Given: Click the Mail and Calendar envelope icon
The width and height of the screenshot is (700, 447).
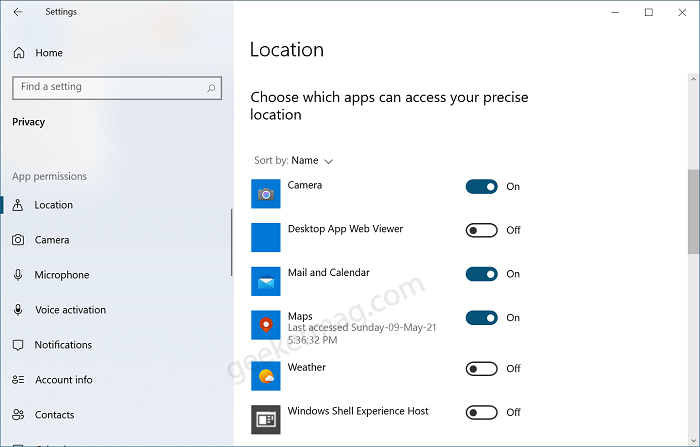Looking at the screenshot, I should [x=266, y=281].
